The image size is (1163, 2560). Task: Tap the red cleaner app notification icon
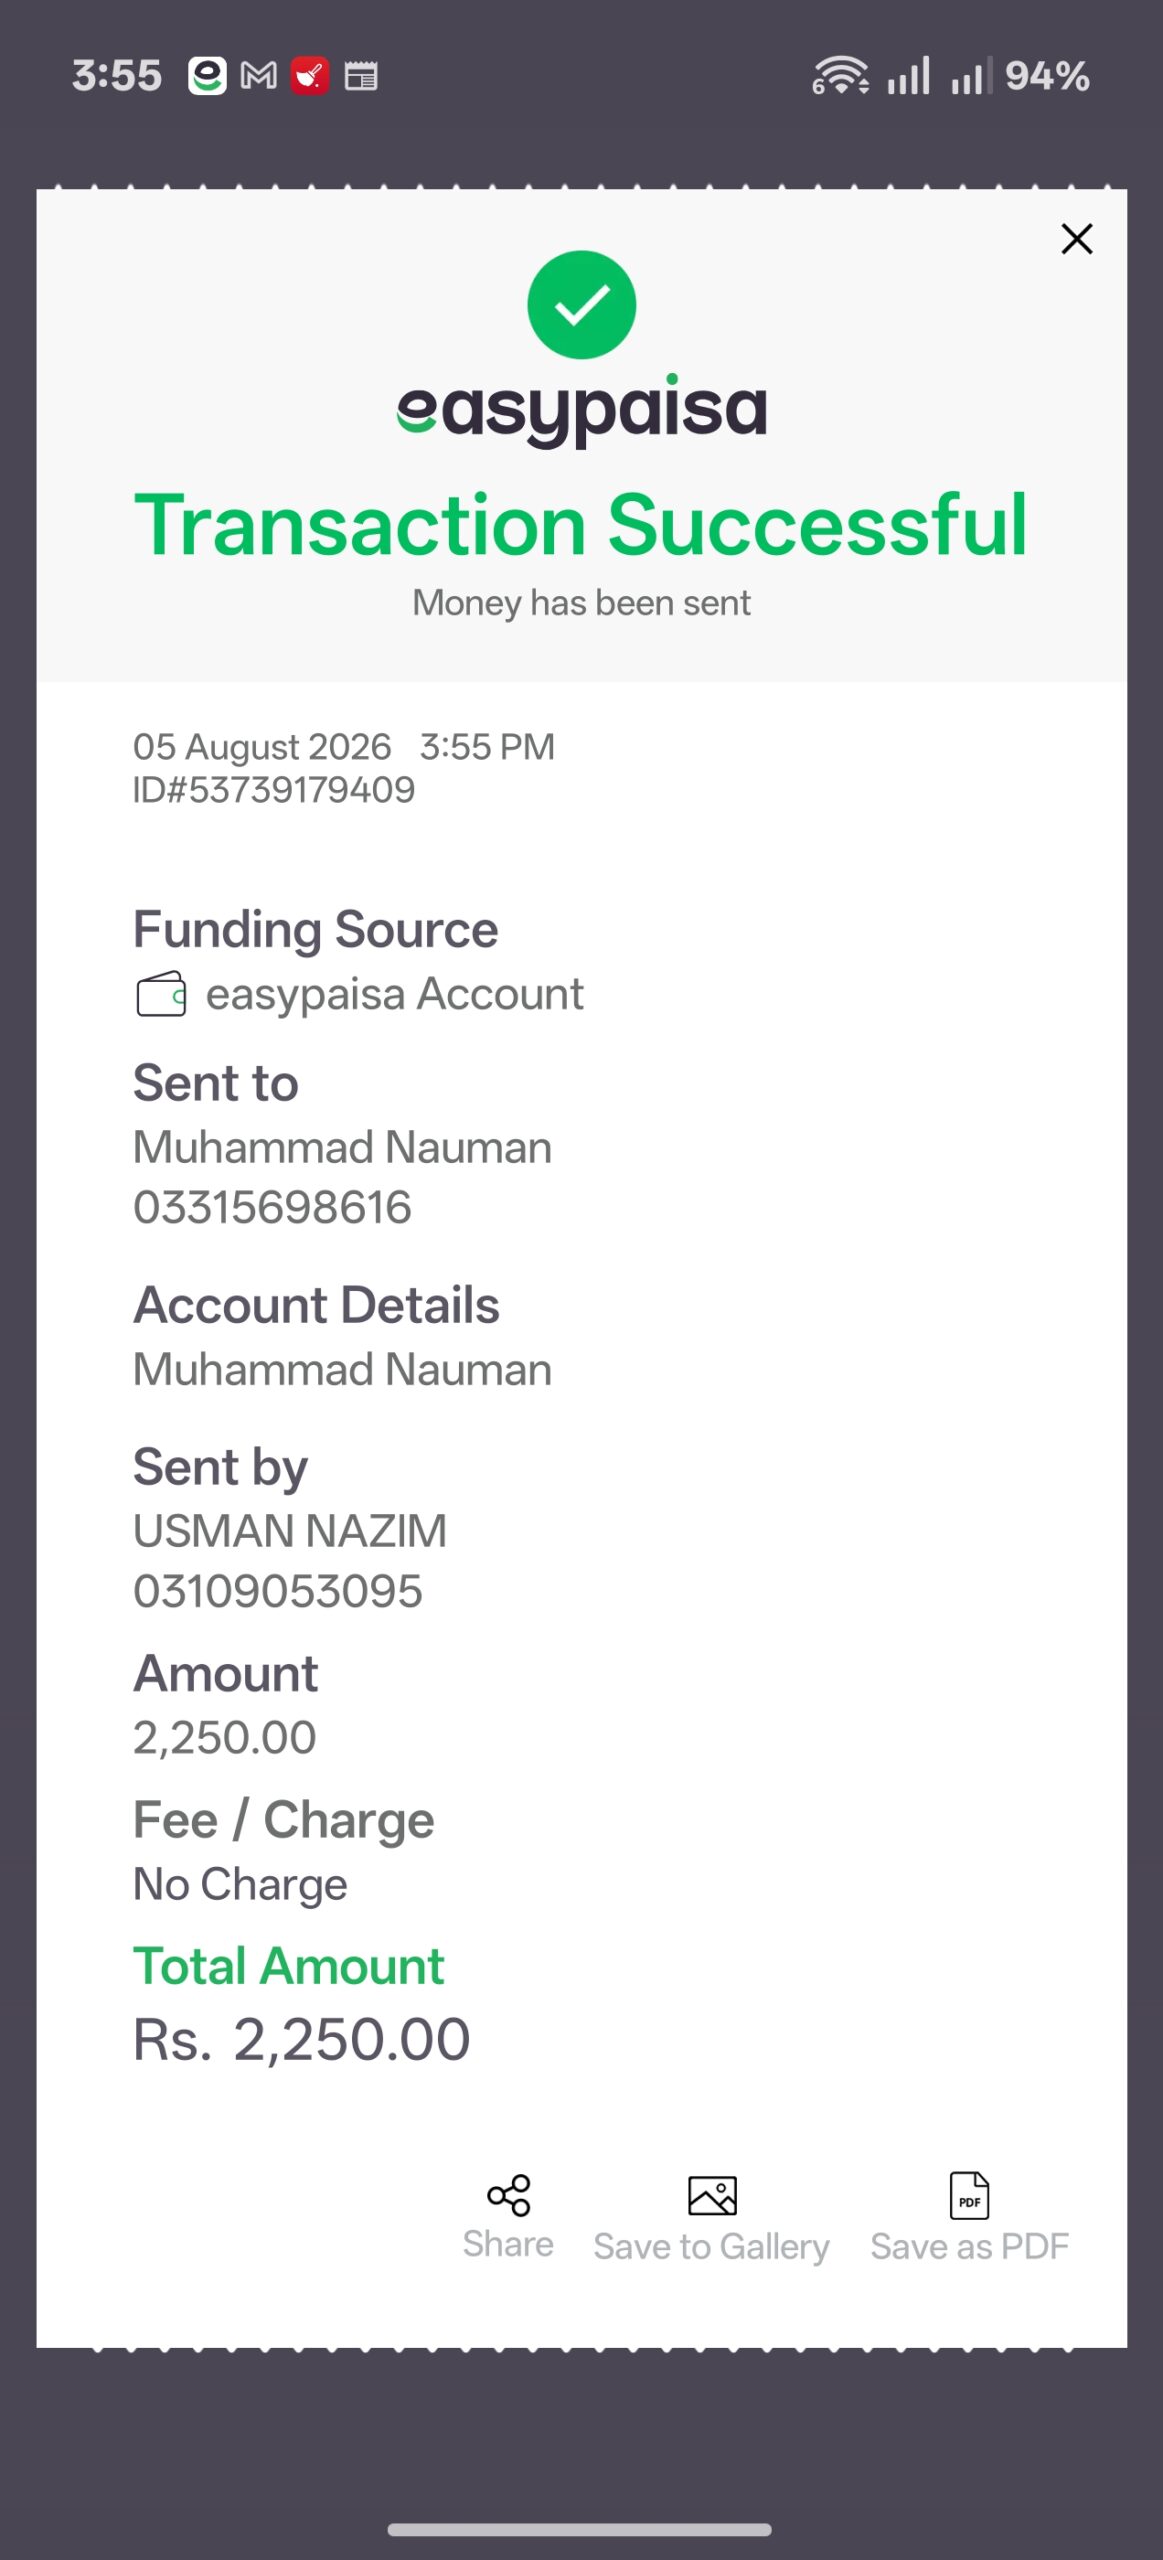pos(310,76)
